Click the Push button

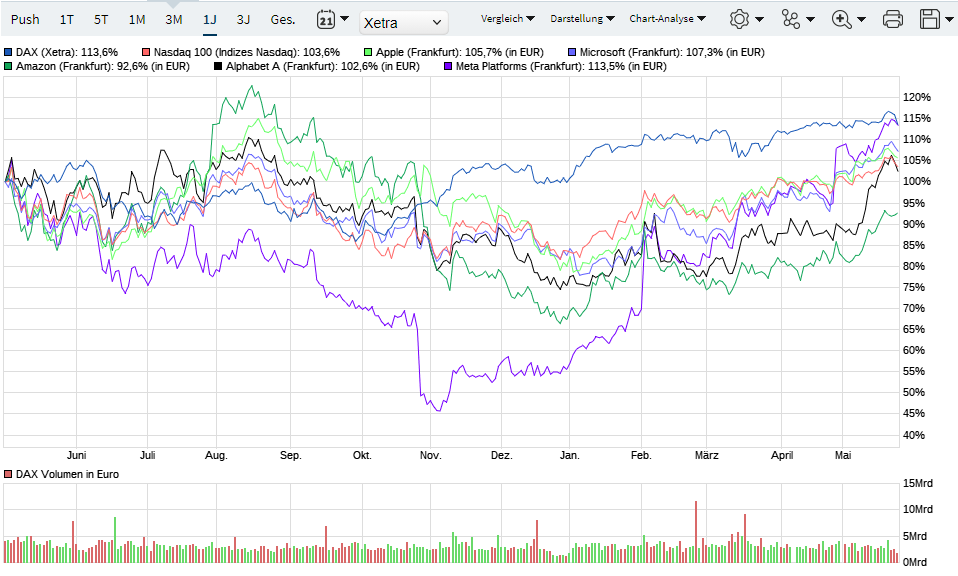pos(25,18)
